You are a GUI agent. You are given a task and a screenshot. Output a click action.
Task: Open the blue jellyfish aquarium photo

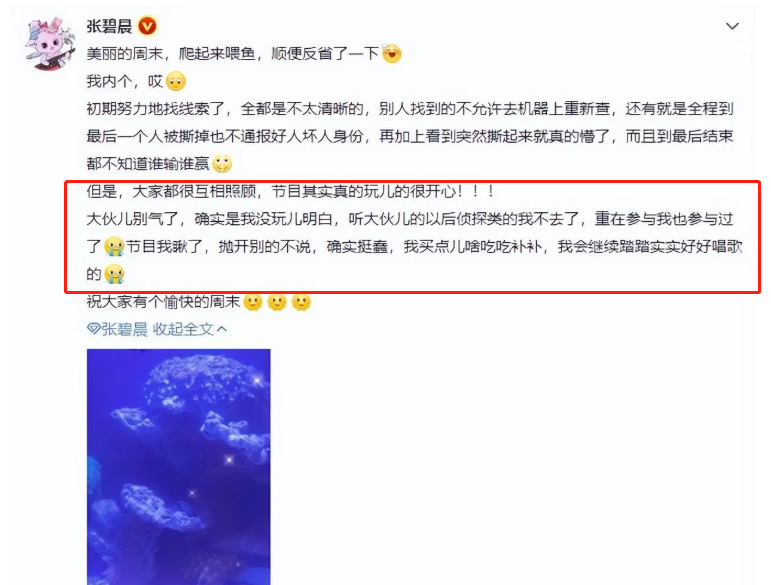pos(178,467)
